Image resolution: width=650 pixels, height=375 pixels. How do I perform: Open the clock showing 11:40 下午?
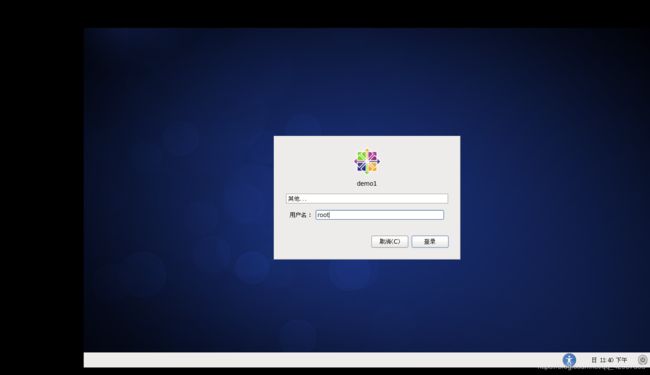tap(609, 360)
